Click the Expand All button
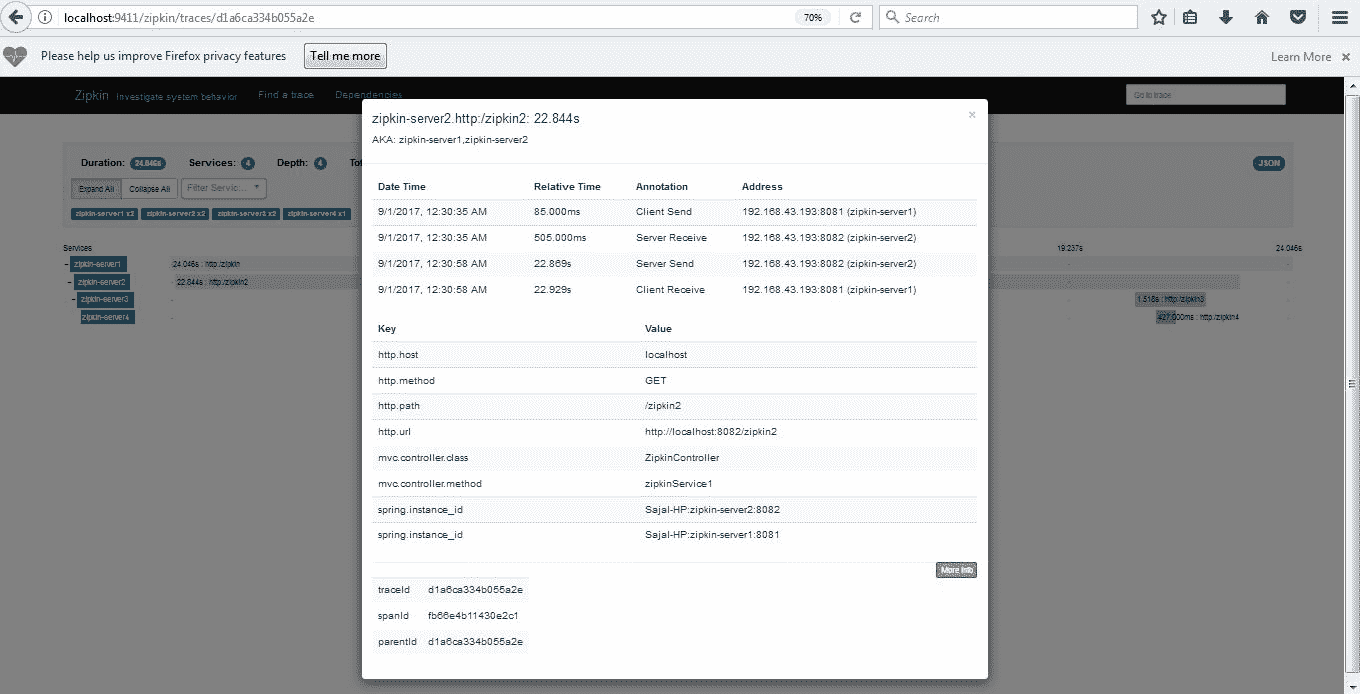The height and width of the screenshot is (694, 1360). (96, 188)
